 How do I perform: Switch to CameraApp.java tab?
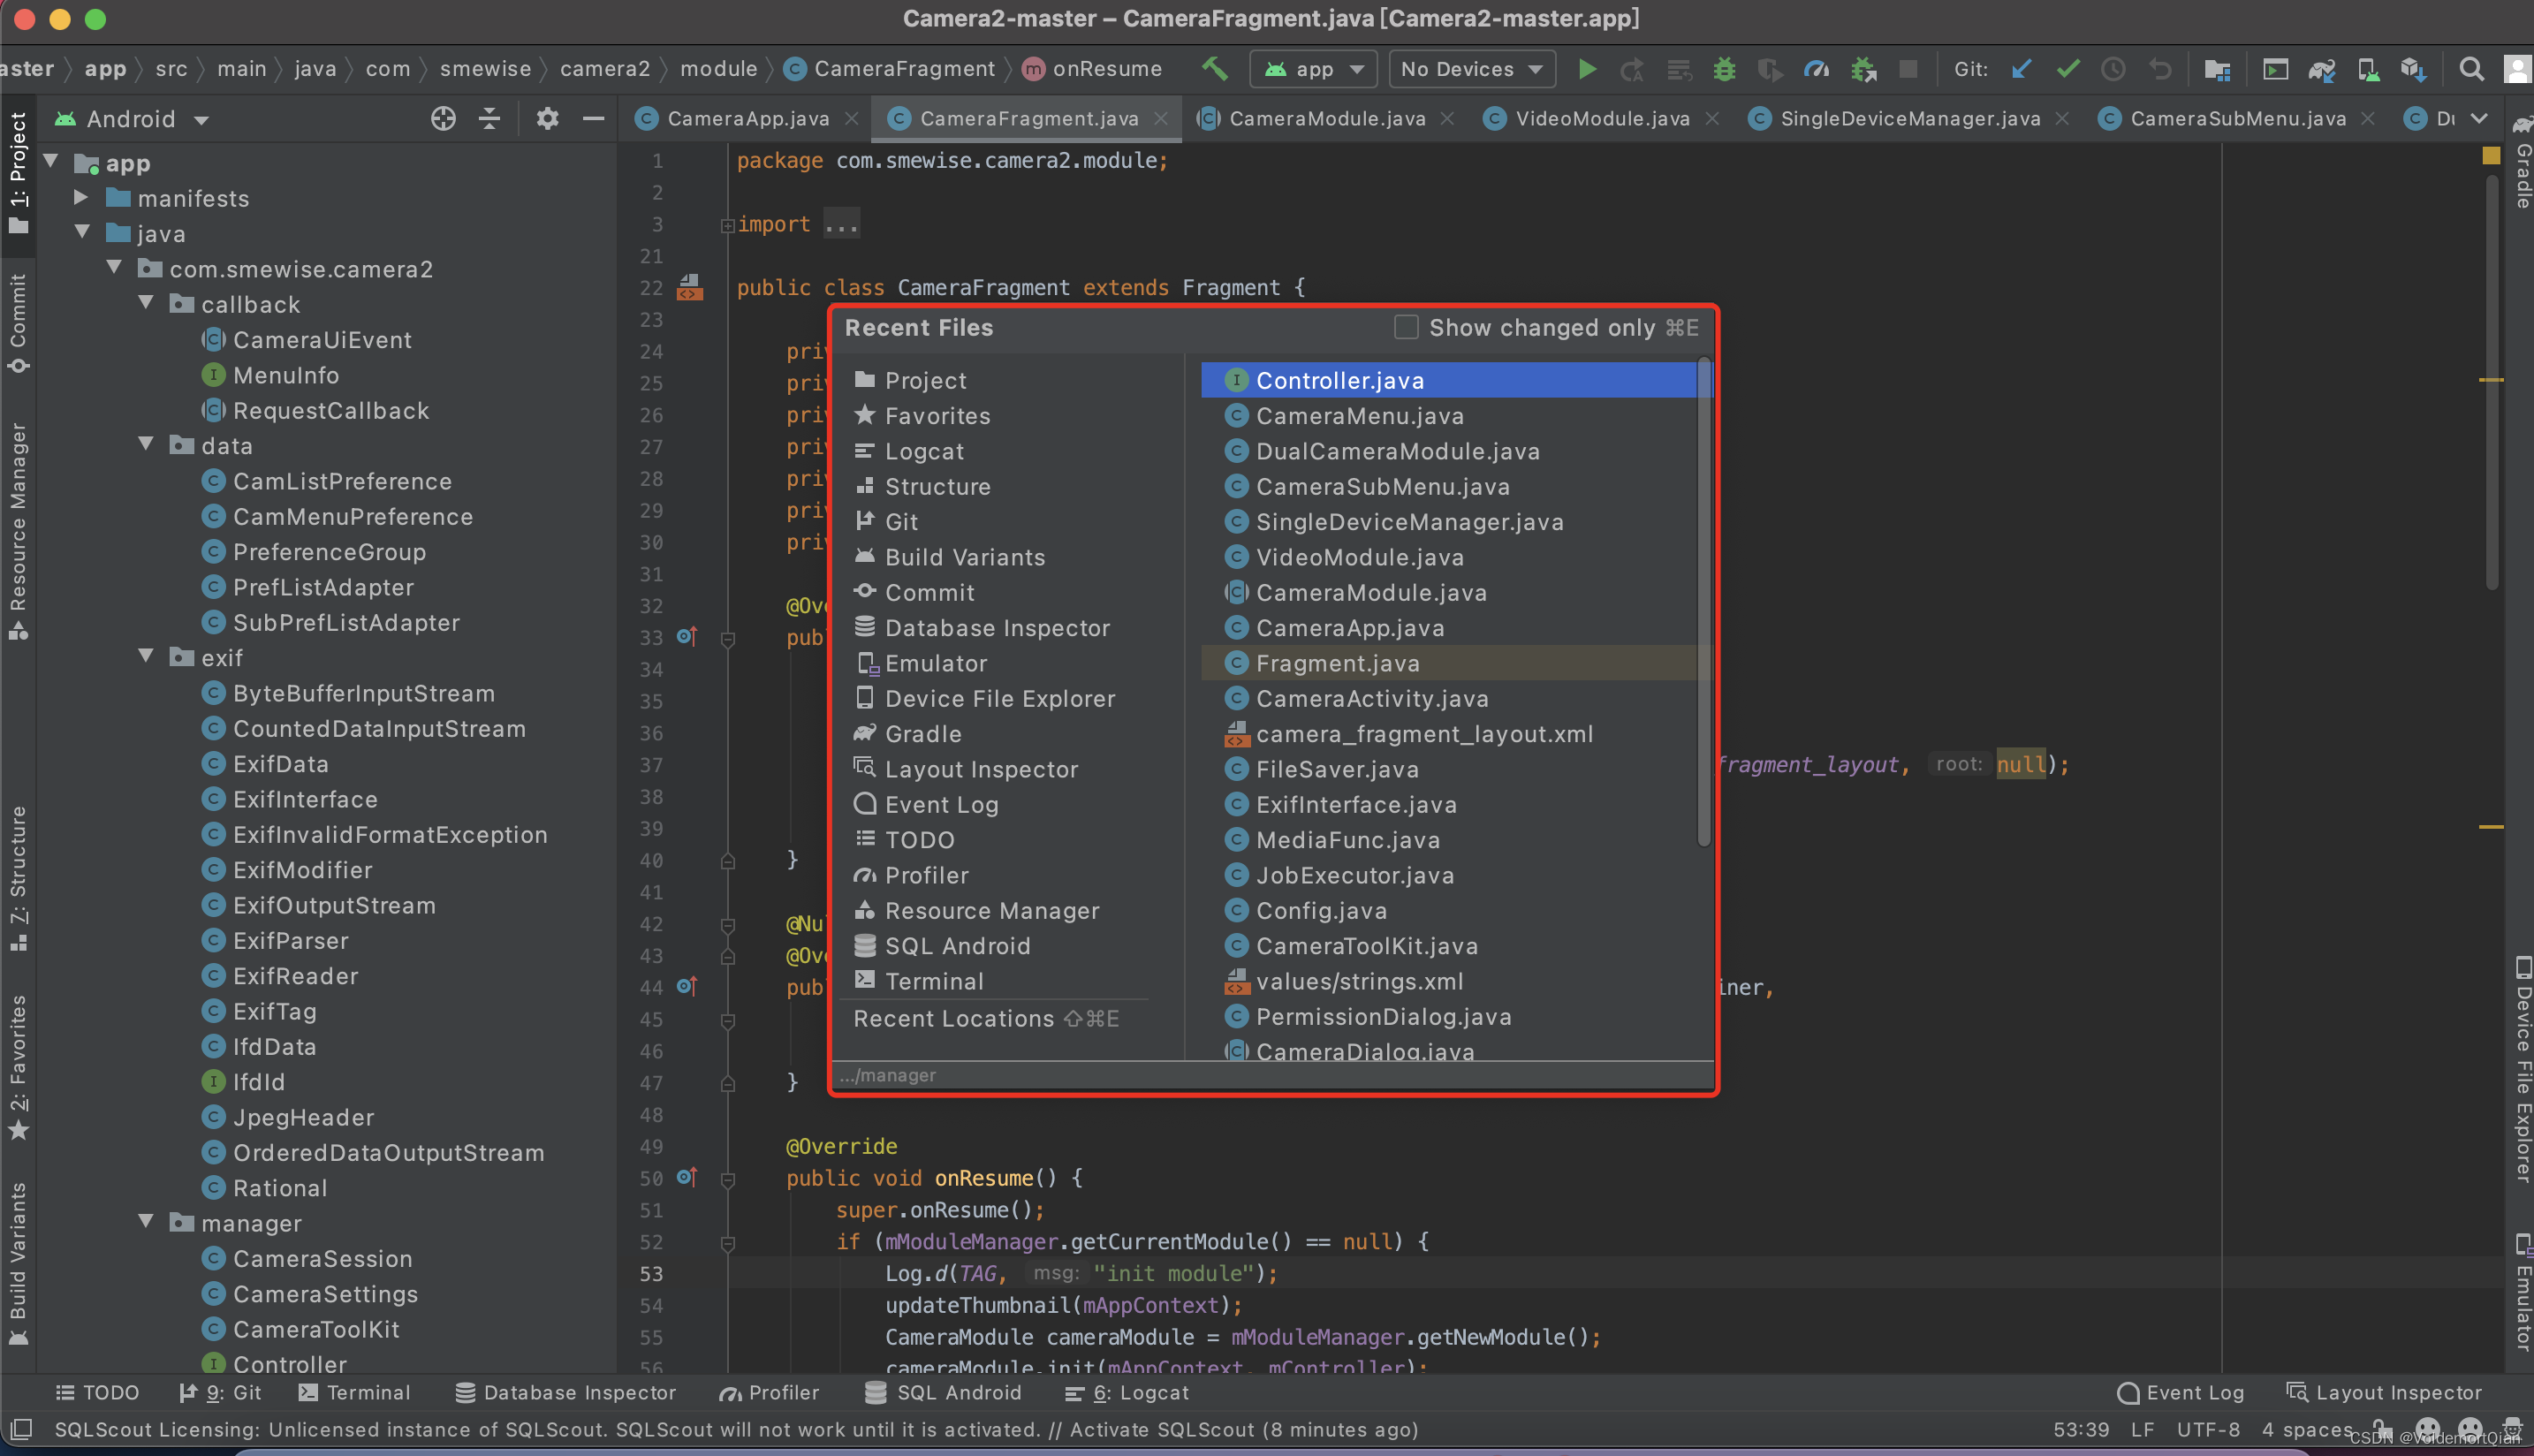point(747,119)
